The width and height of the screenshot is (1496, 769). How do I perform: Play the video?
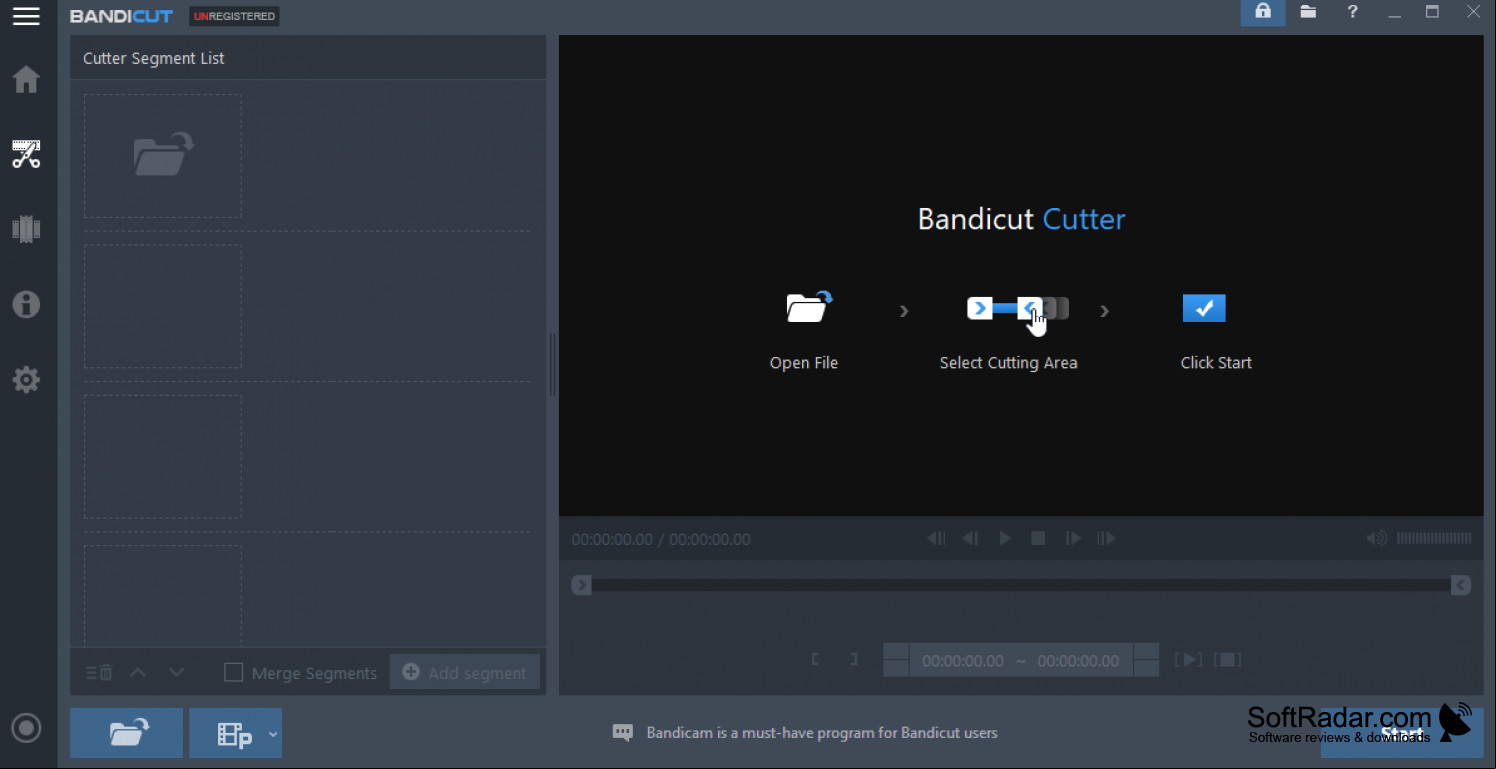point(1005,538)
